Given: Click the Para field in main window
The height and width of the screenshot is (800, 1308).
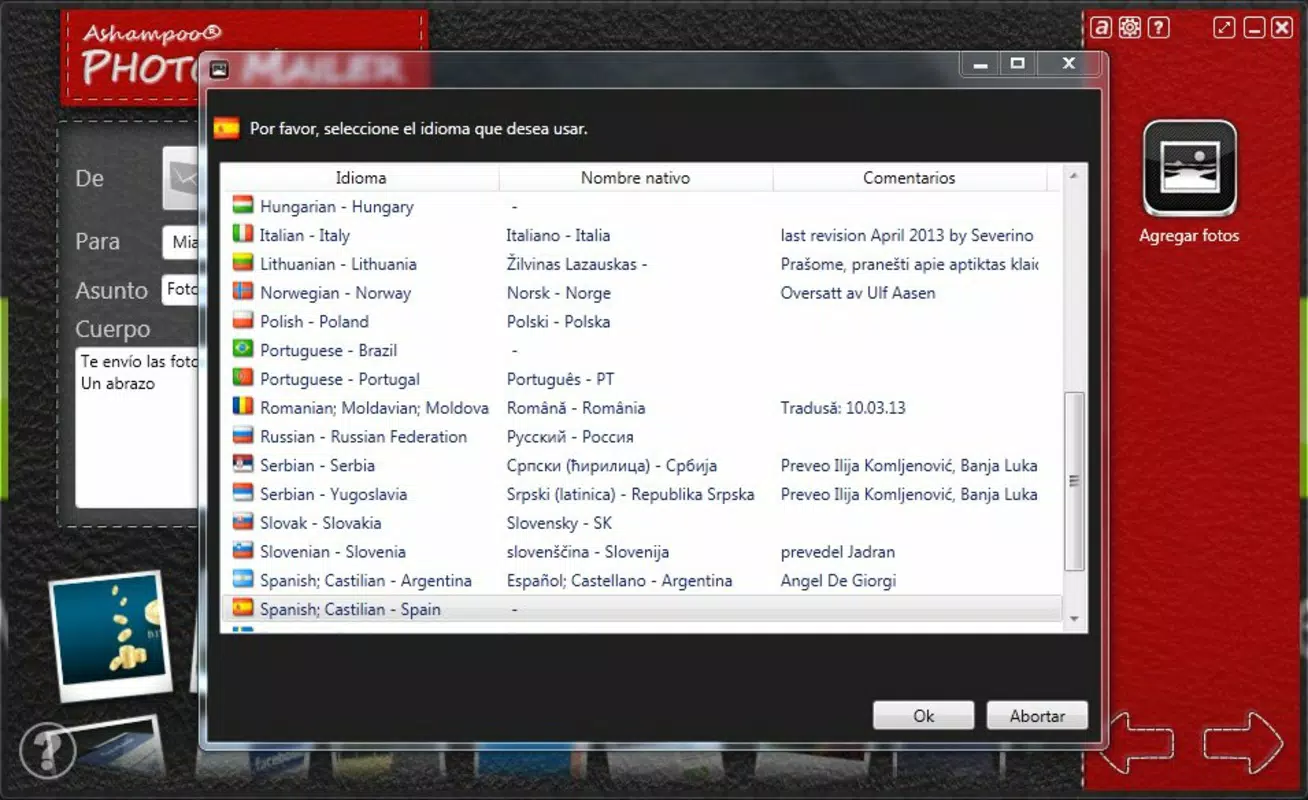Looking at the screenshot, I should point(181,242).
